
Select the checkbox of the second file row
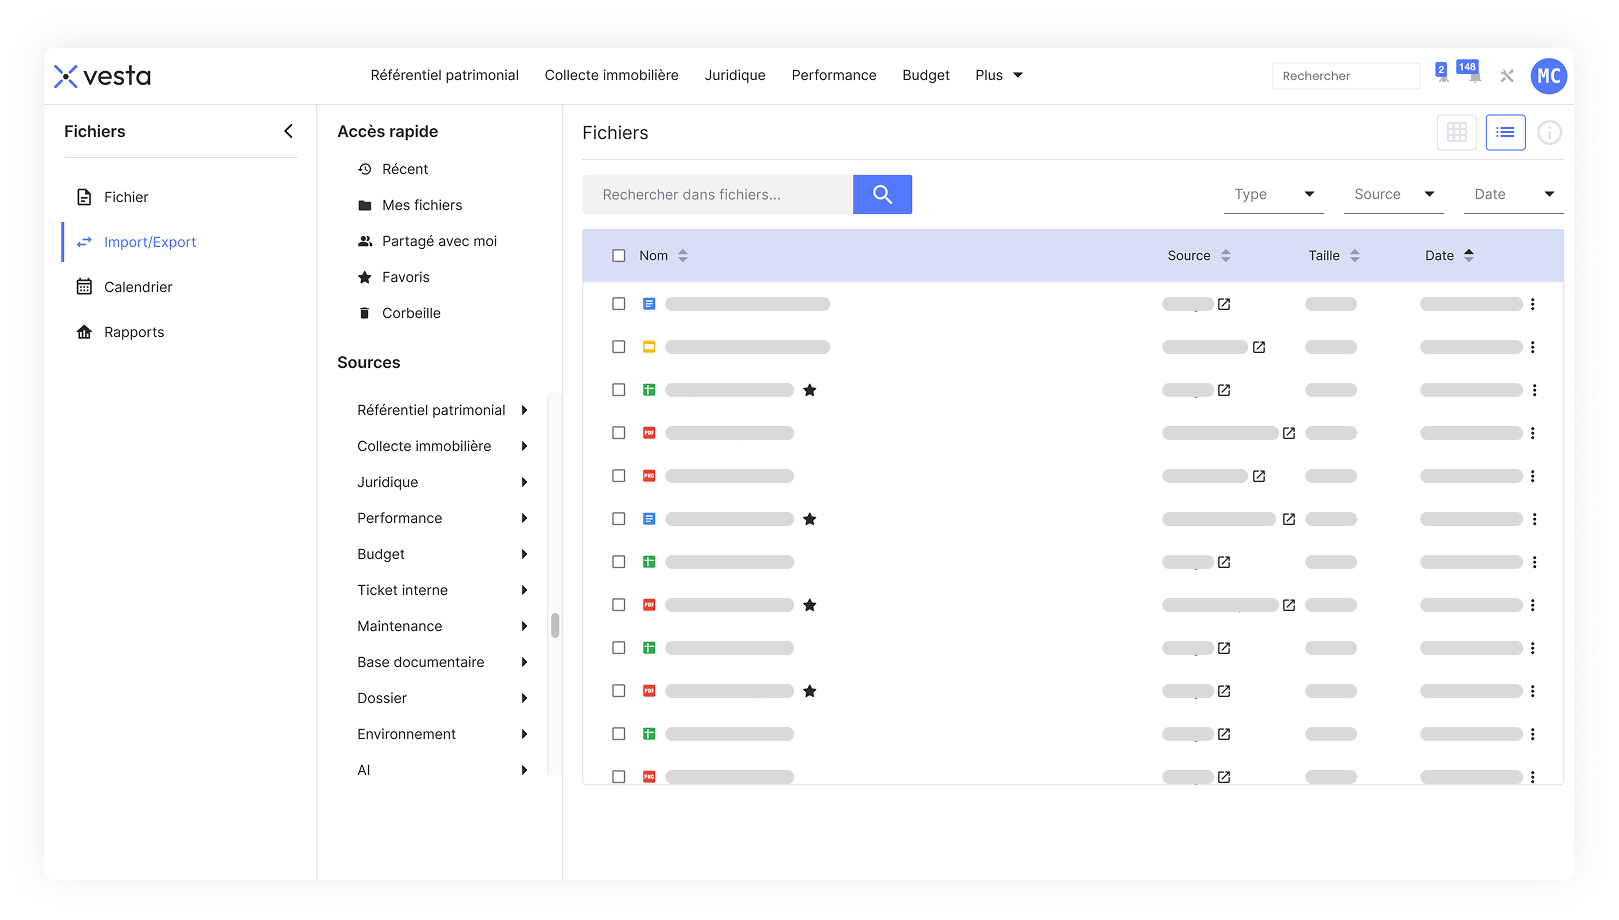(x=619, y=347)
